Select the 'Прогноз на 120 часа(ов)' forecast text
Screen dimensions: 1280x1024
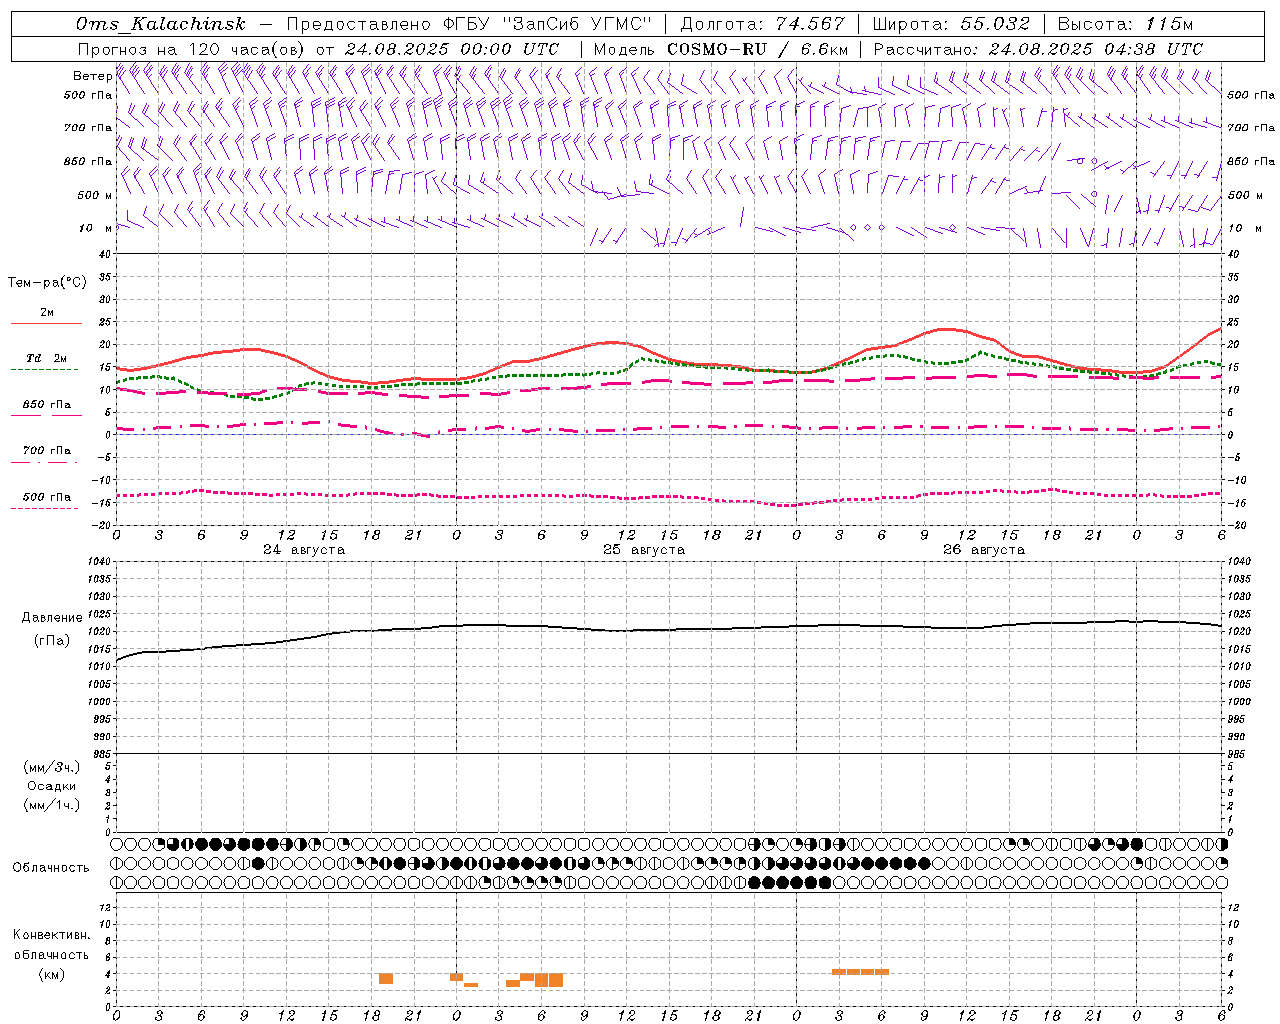(x=192, y=49)
